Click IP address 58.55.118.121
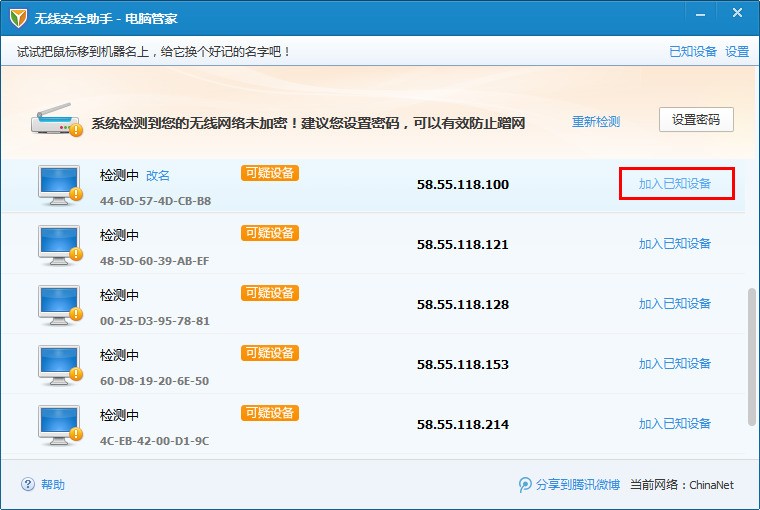 [x=463, y=245]
